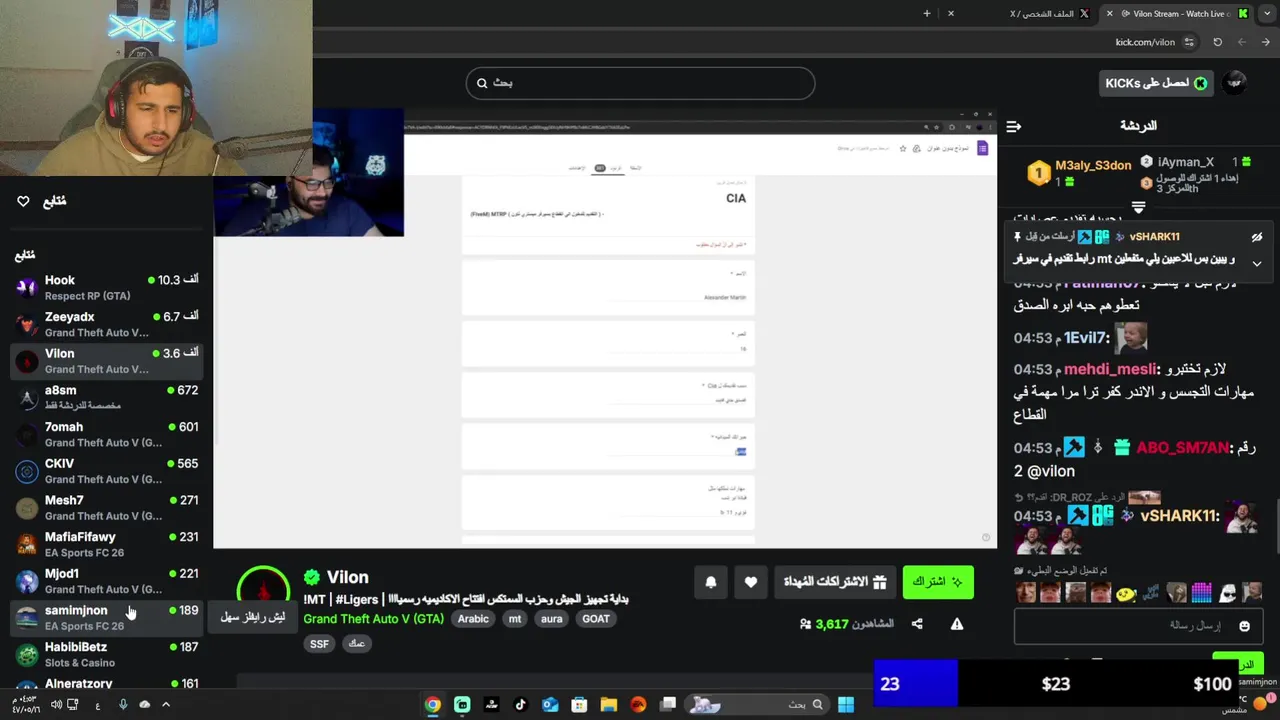Click username mehdi_mesli in chat
The width and height of the screenshot is (1280, 720).
tap(1111, 369)
